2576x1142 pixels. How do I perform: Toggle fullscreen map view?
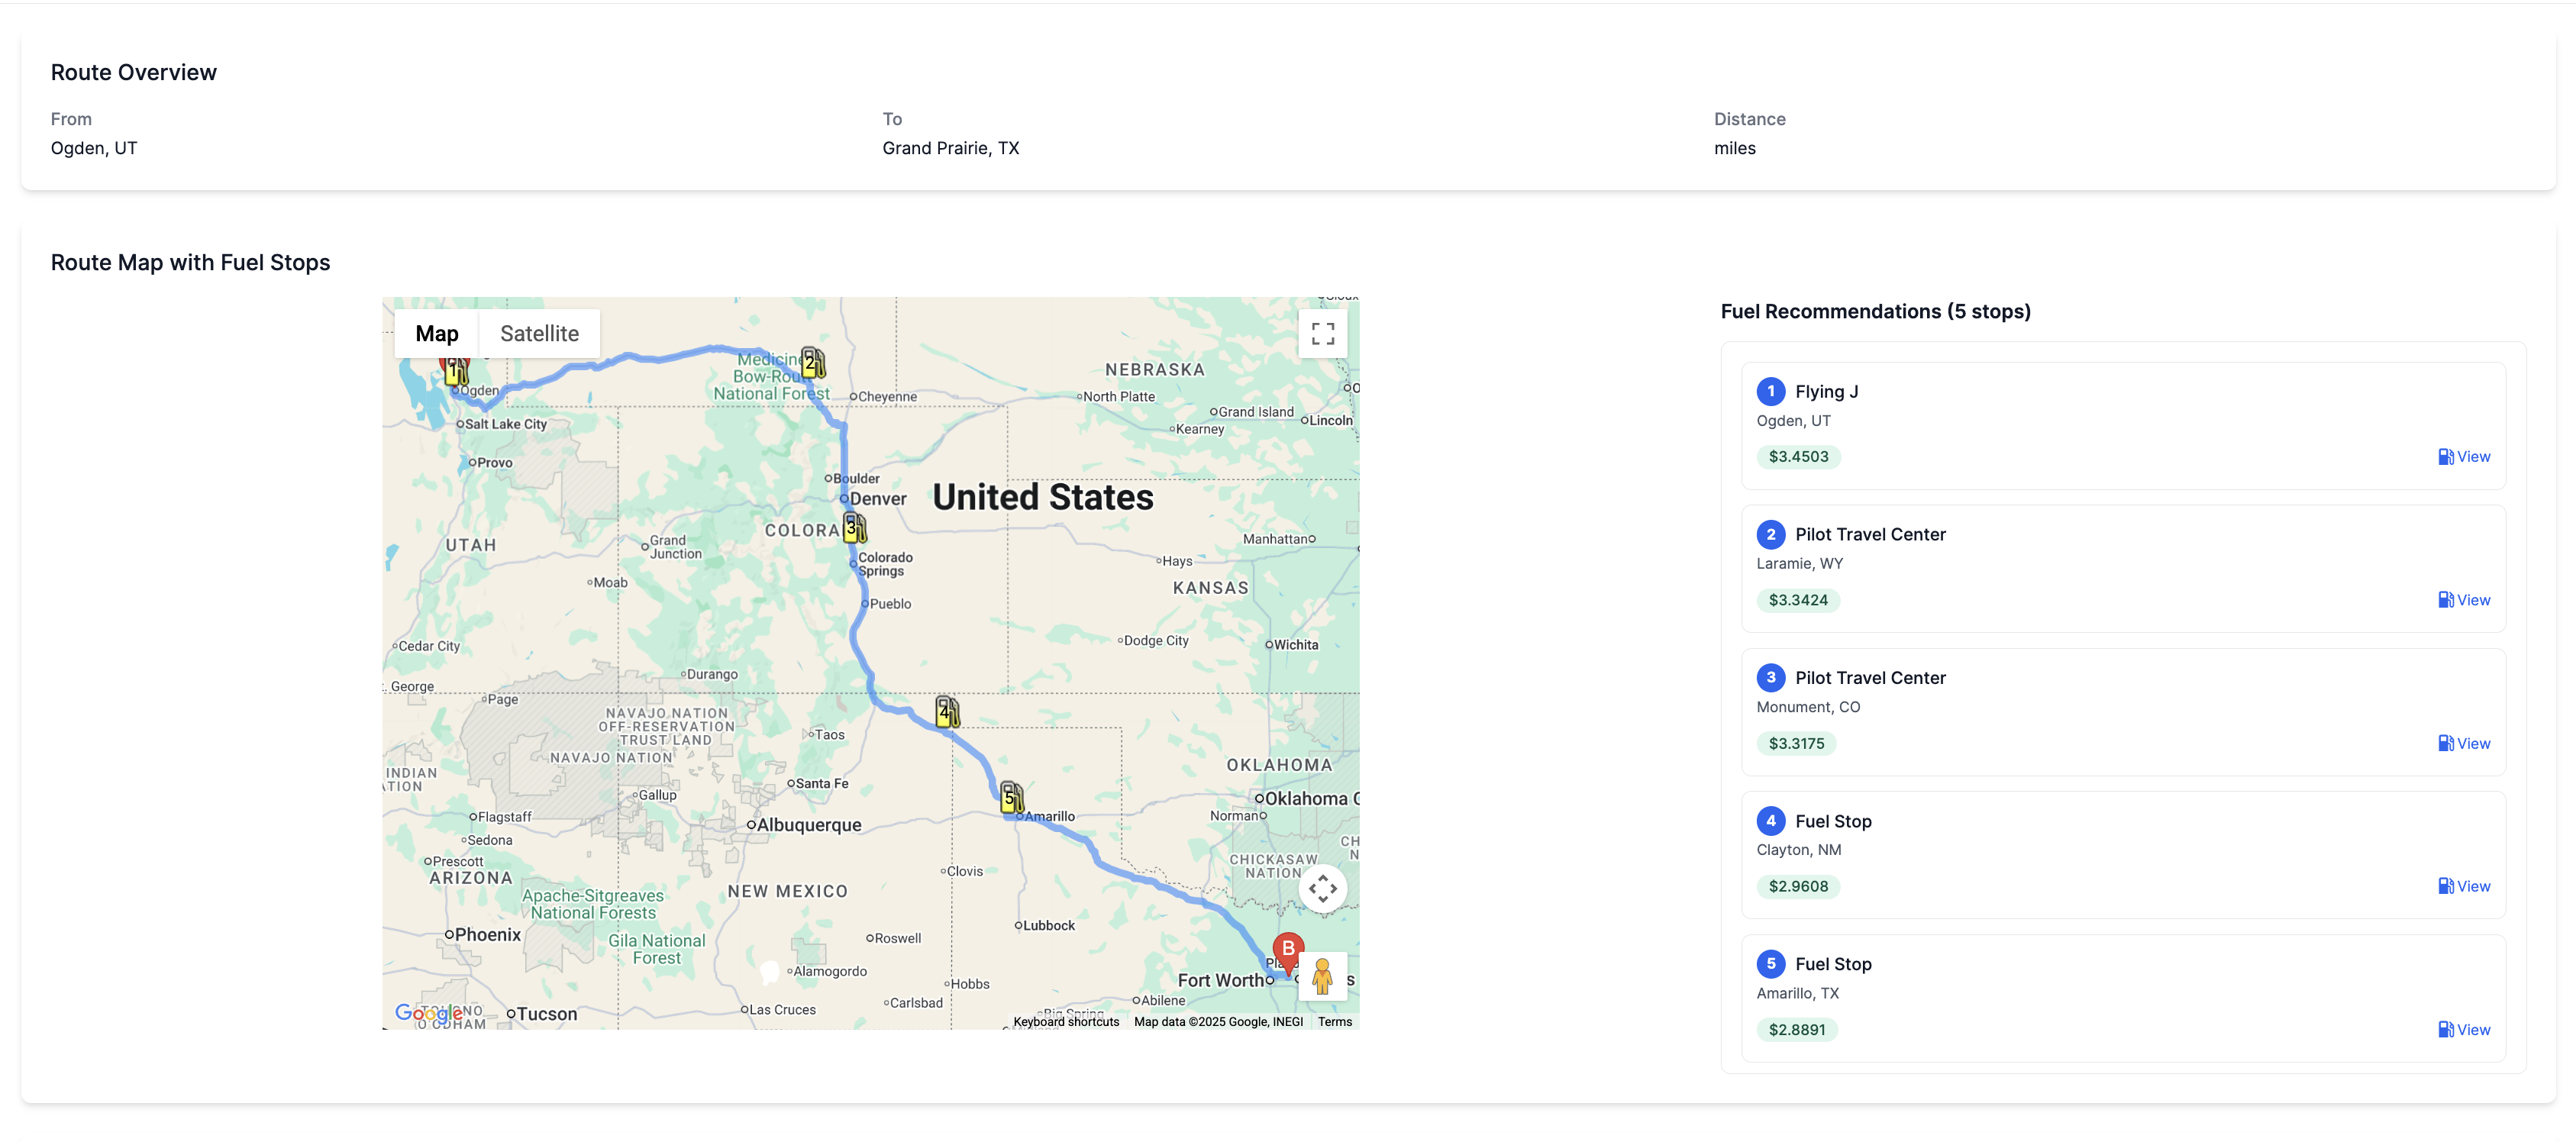pyautogui.click(x=1322, y=334)
